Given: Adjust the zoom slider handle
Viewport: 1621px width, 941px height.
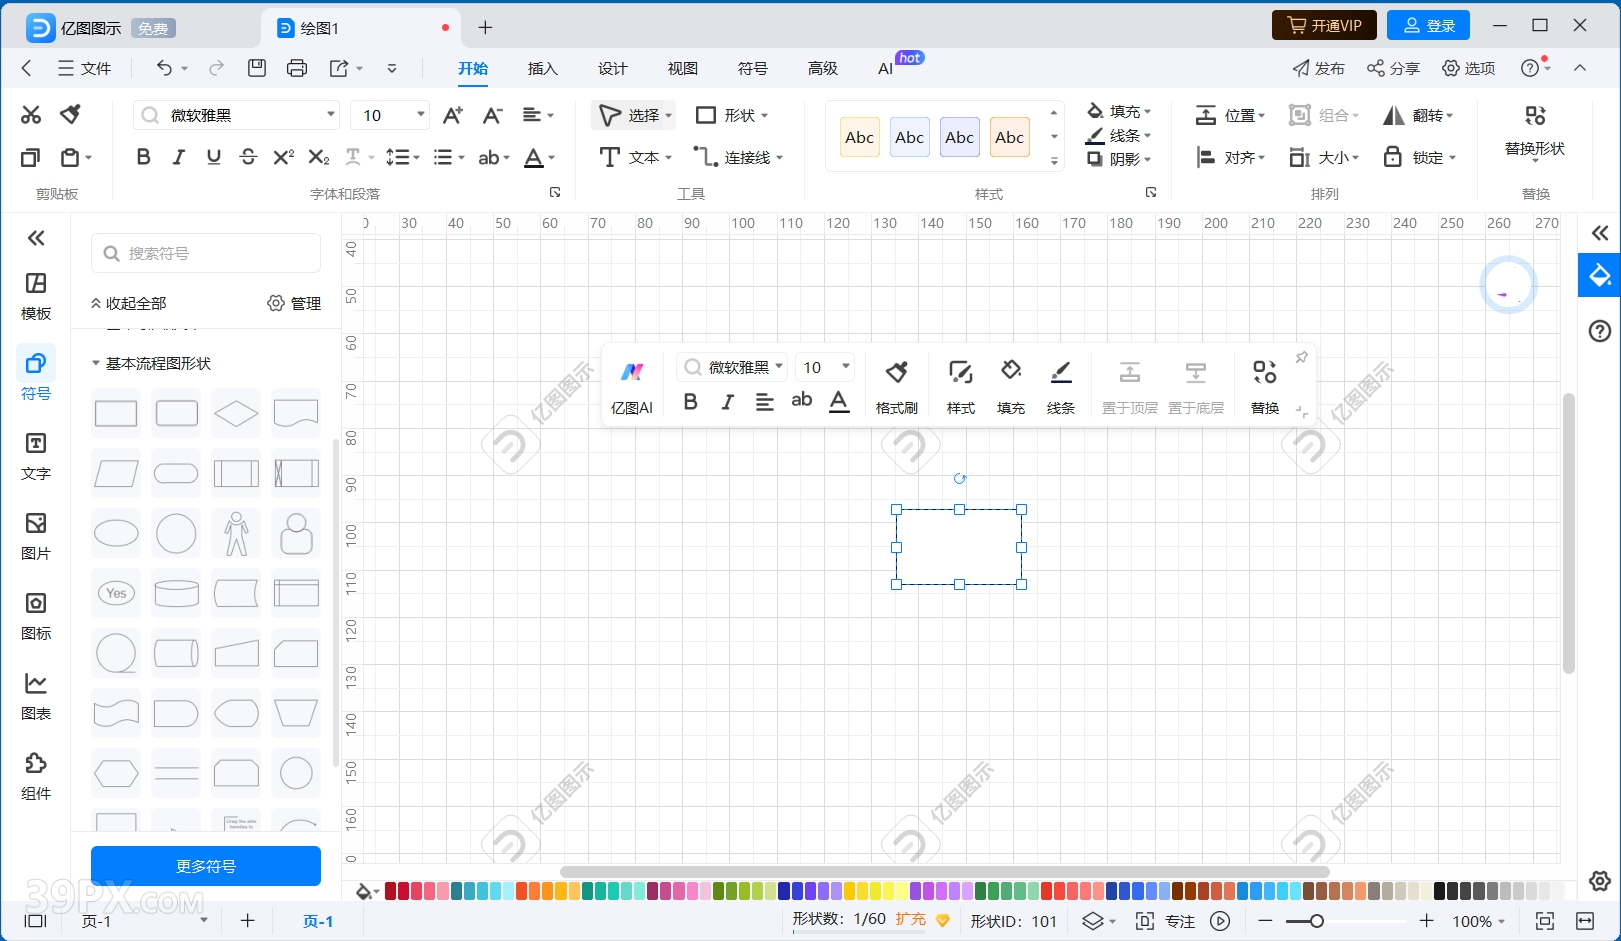Looking at the screenshot, I should (x=1317, y=921).
